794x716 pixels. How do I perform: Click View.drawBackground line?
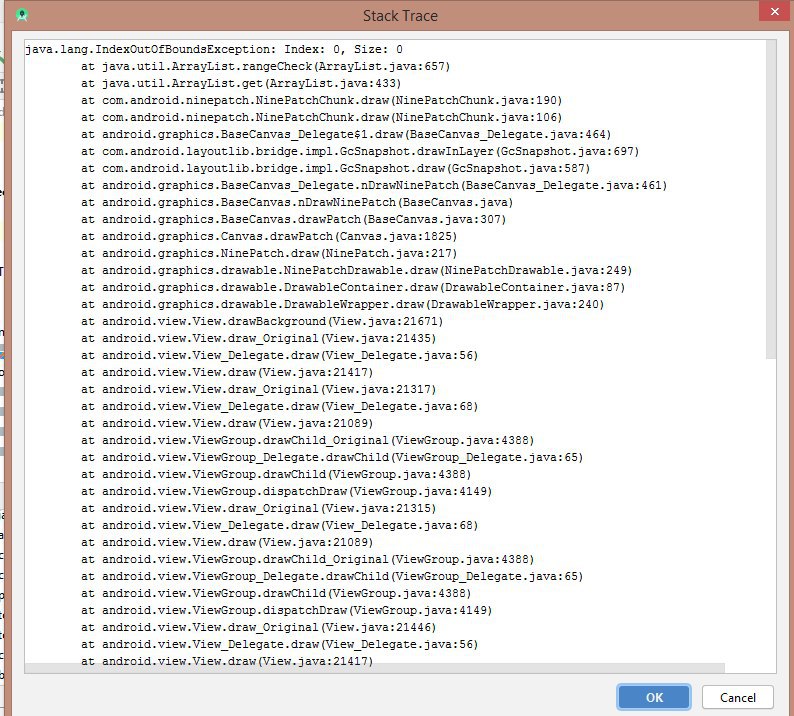click(262, 321)
